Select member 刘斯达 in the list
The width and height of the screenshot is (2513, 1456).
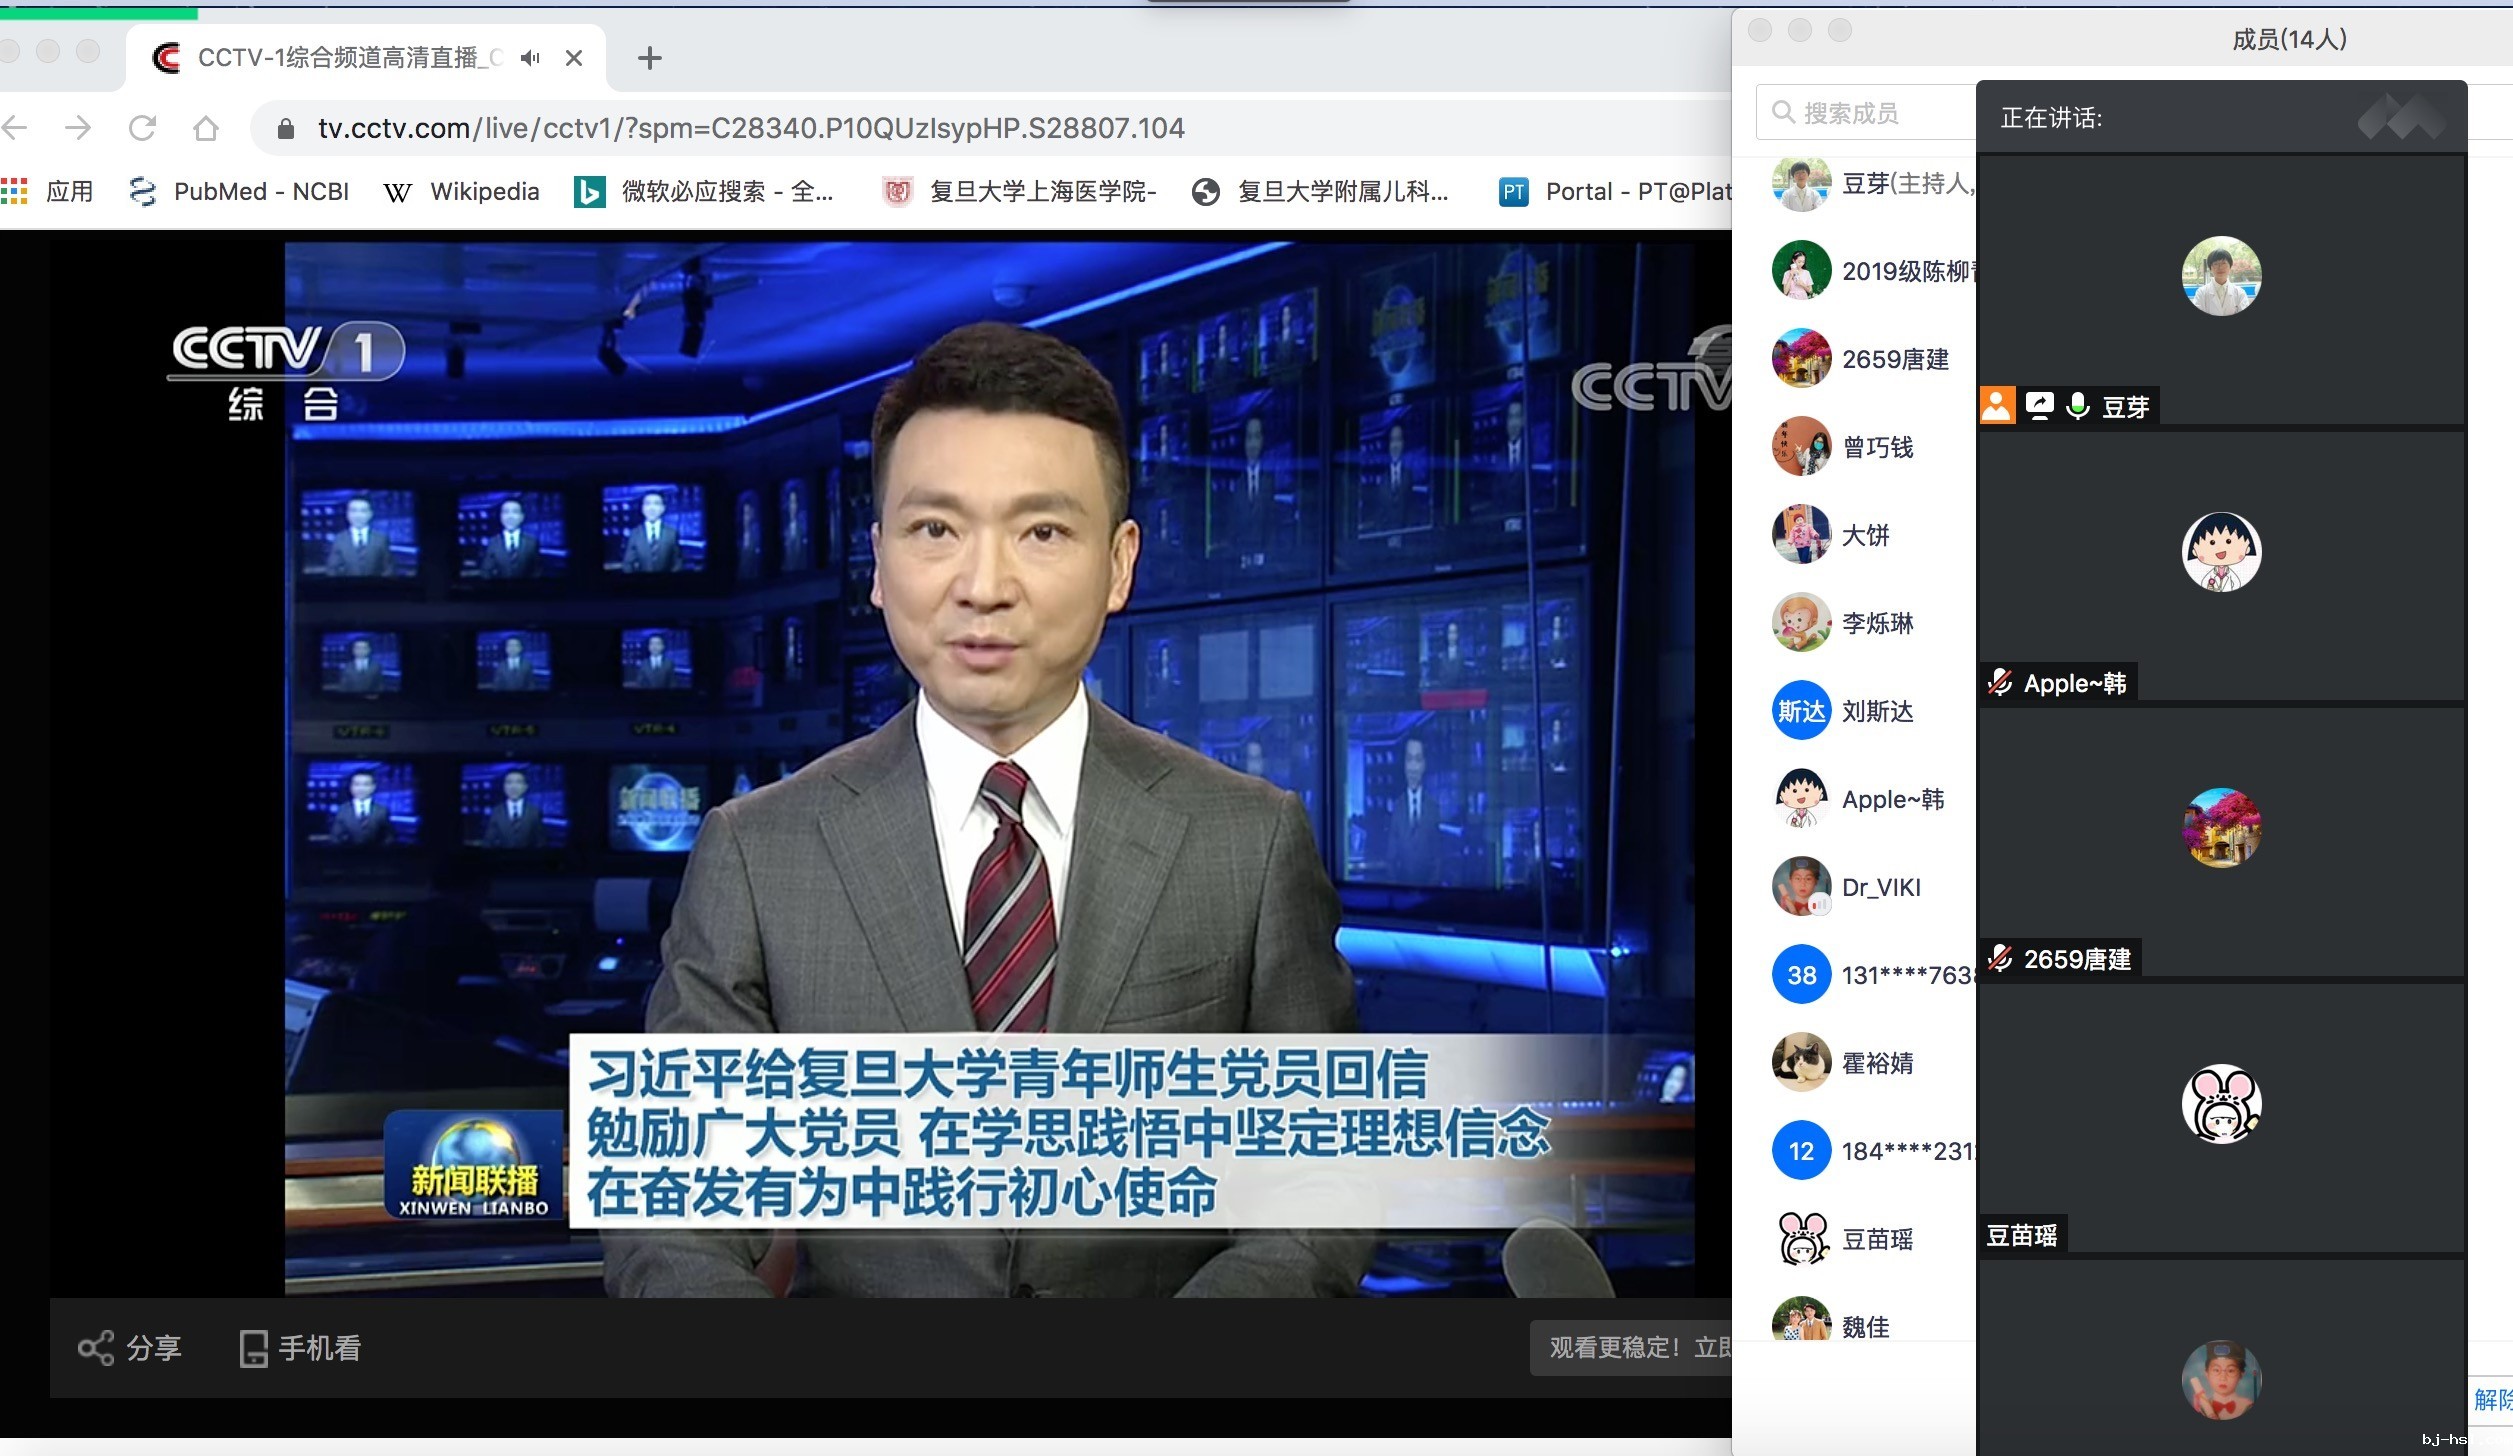pos(1876,711)
